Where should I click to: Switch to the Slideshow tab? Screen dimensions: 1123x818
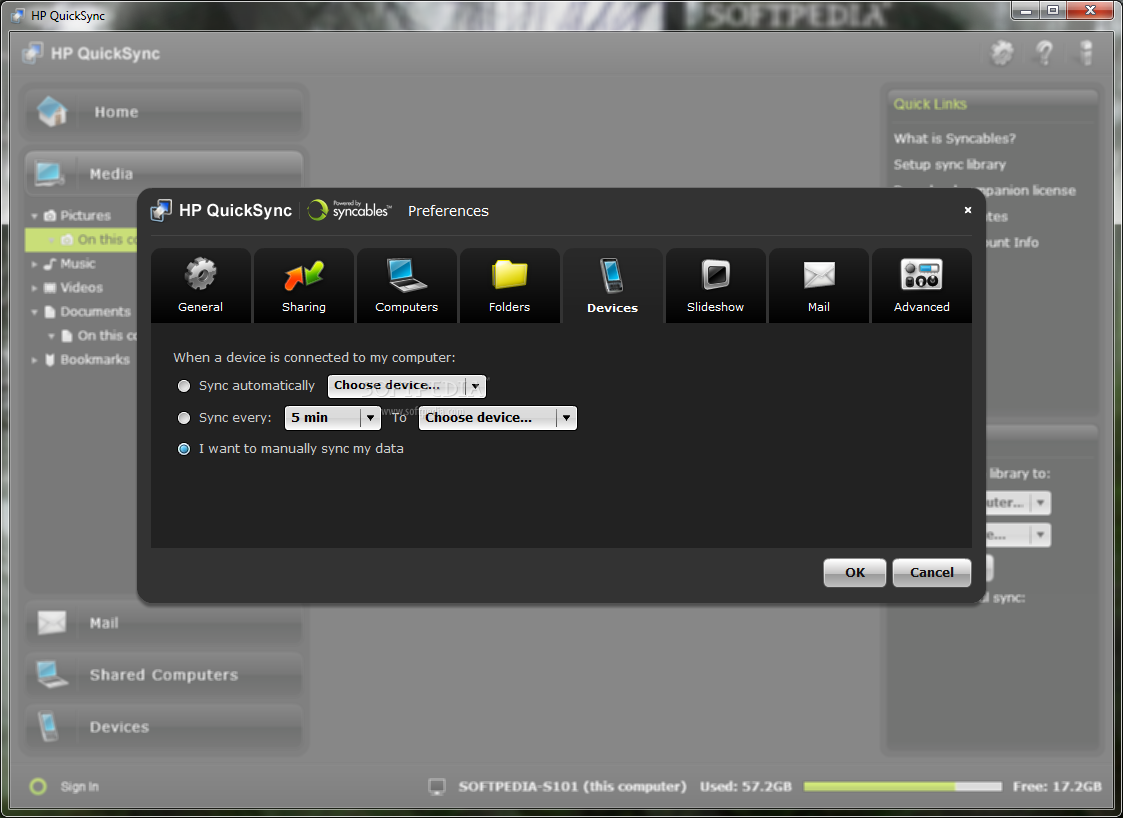pyautogui.click(x=715, y=286)
